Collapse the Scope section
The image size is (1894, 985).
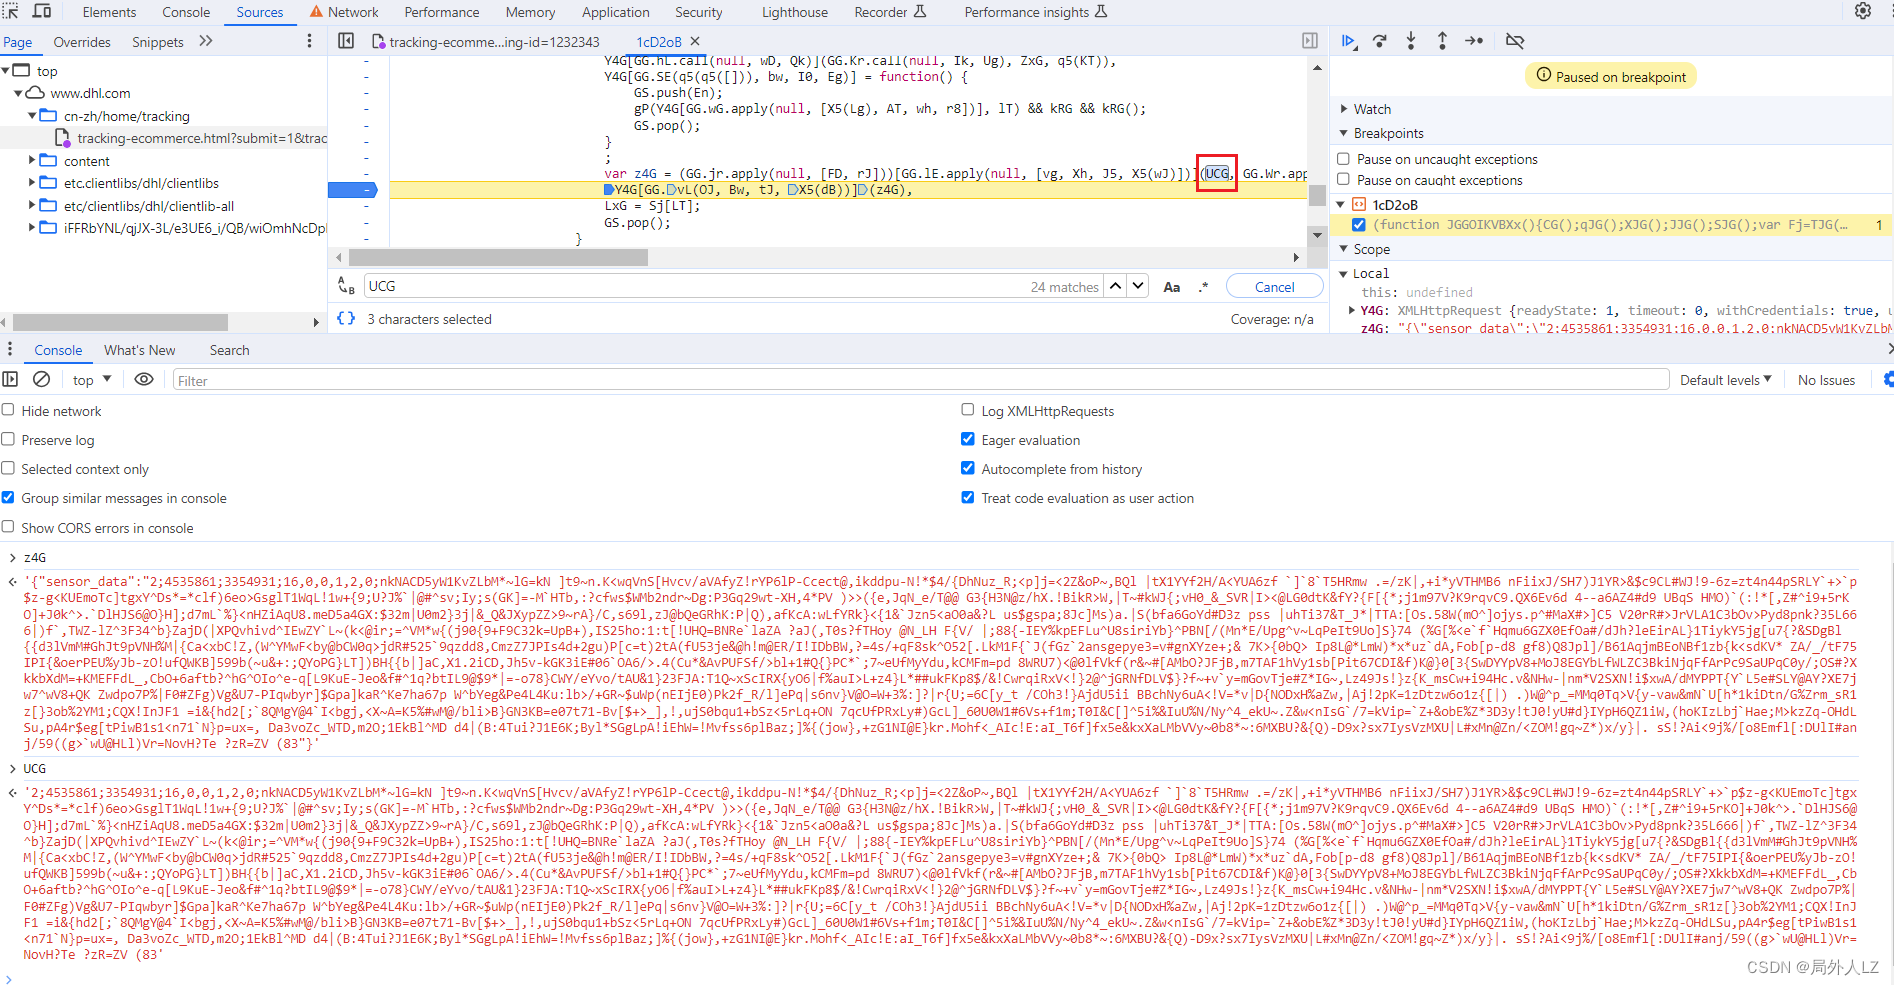tap(1344, 249)
